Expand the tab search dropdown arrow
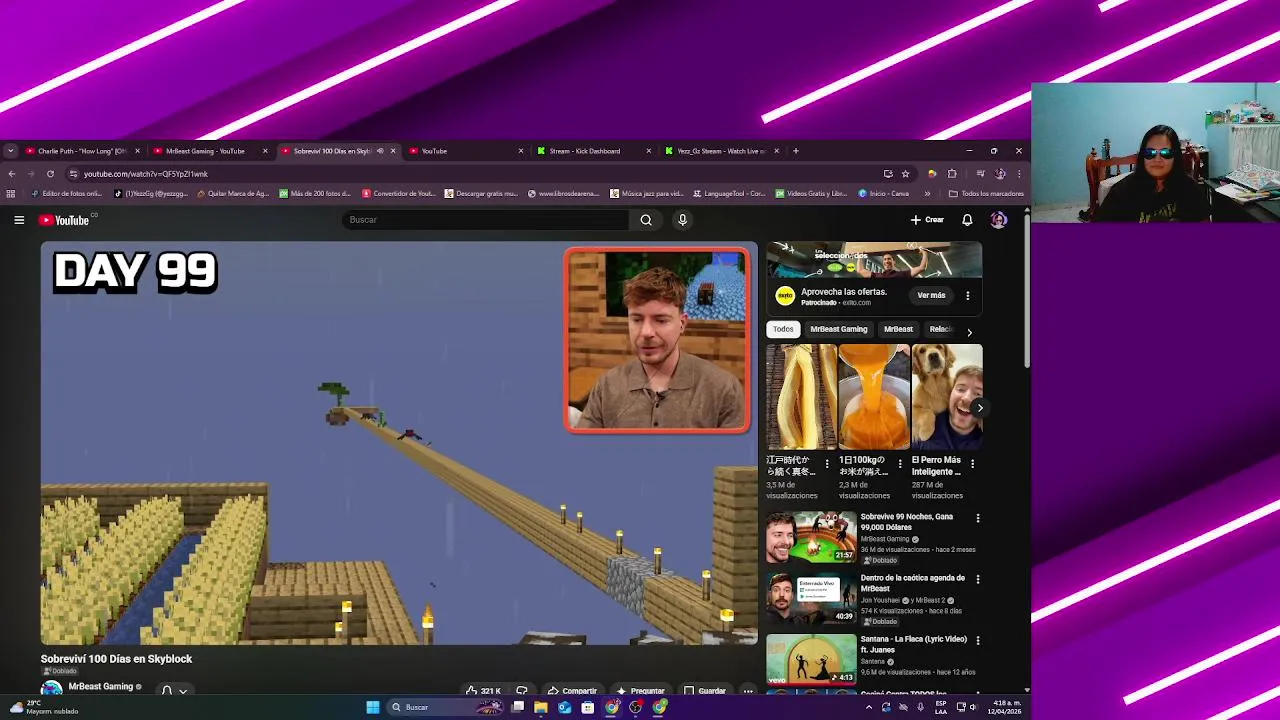 (10, 151)
